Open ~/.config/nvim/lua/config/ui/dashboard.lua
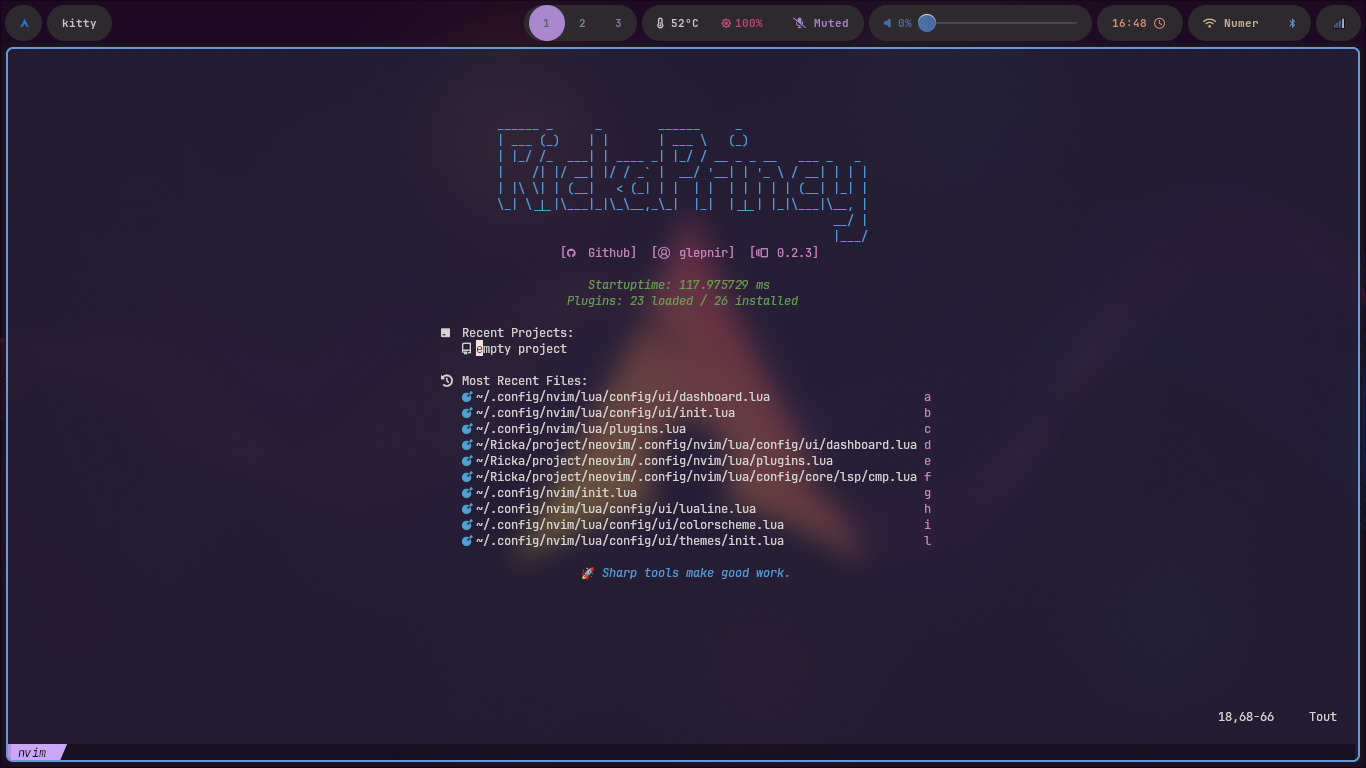 [x=623, y=397]
